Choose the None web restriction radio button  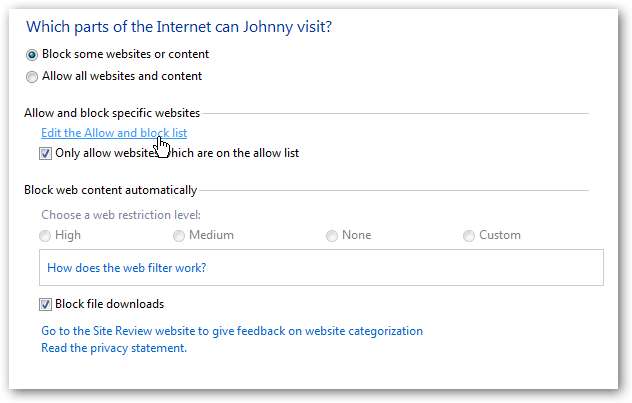click(332, 236)
